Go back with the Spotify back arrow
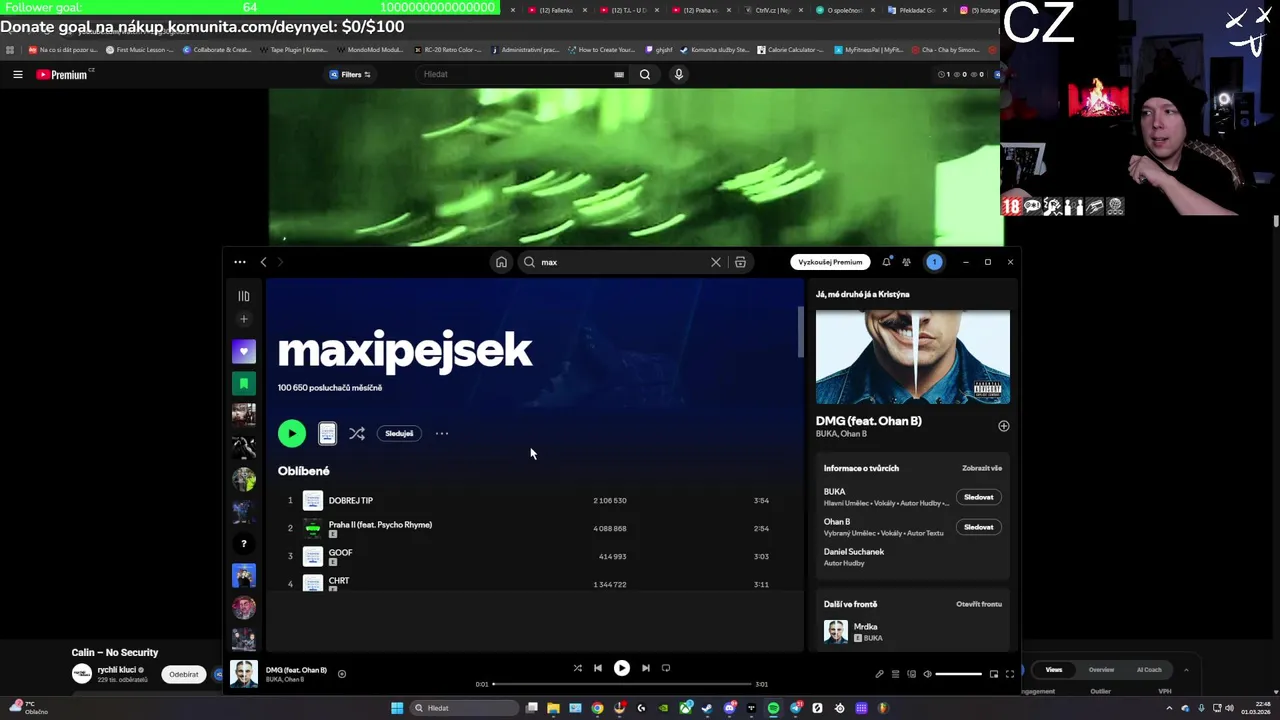The height and width of the screenshot is (720, 1280). [x=263, y=262]
